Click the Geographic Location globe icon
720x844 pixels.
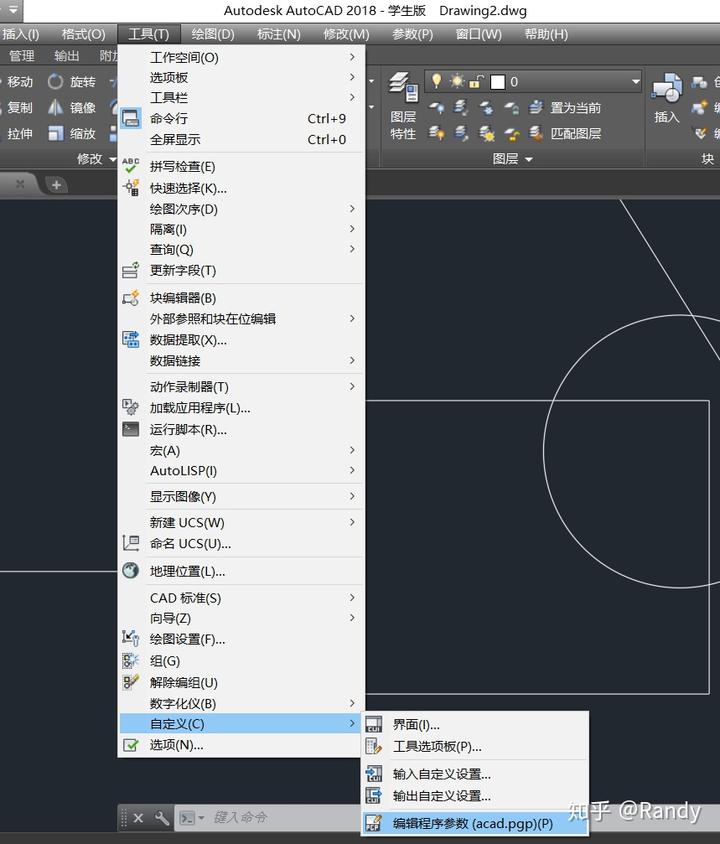[131, 571]
